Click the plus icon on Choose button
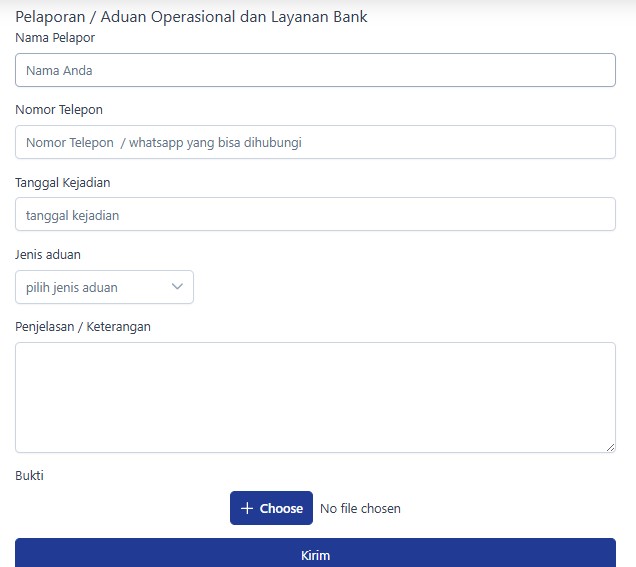 (x=247, y=508)
